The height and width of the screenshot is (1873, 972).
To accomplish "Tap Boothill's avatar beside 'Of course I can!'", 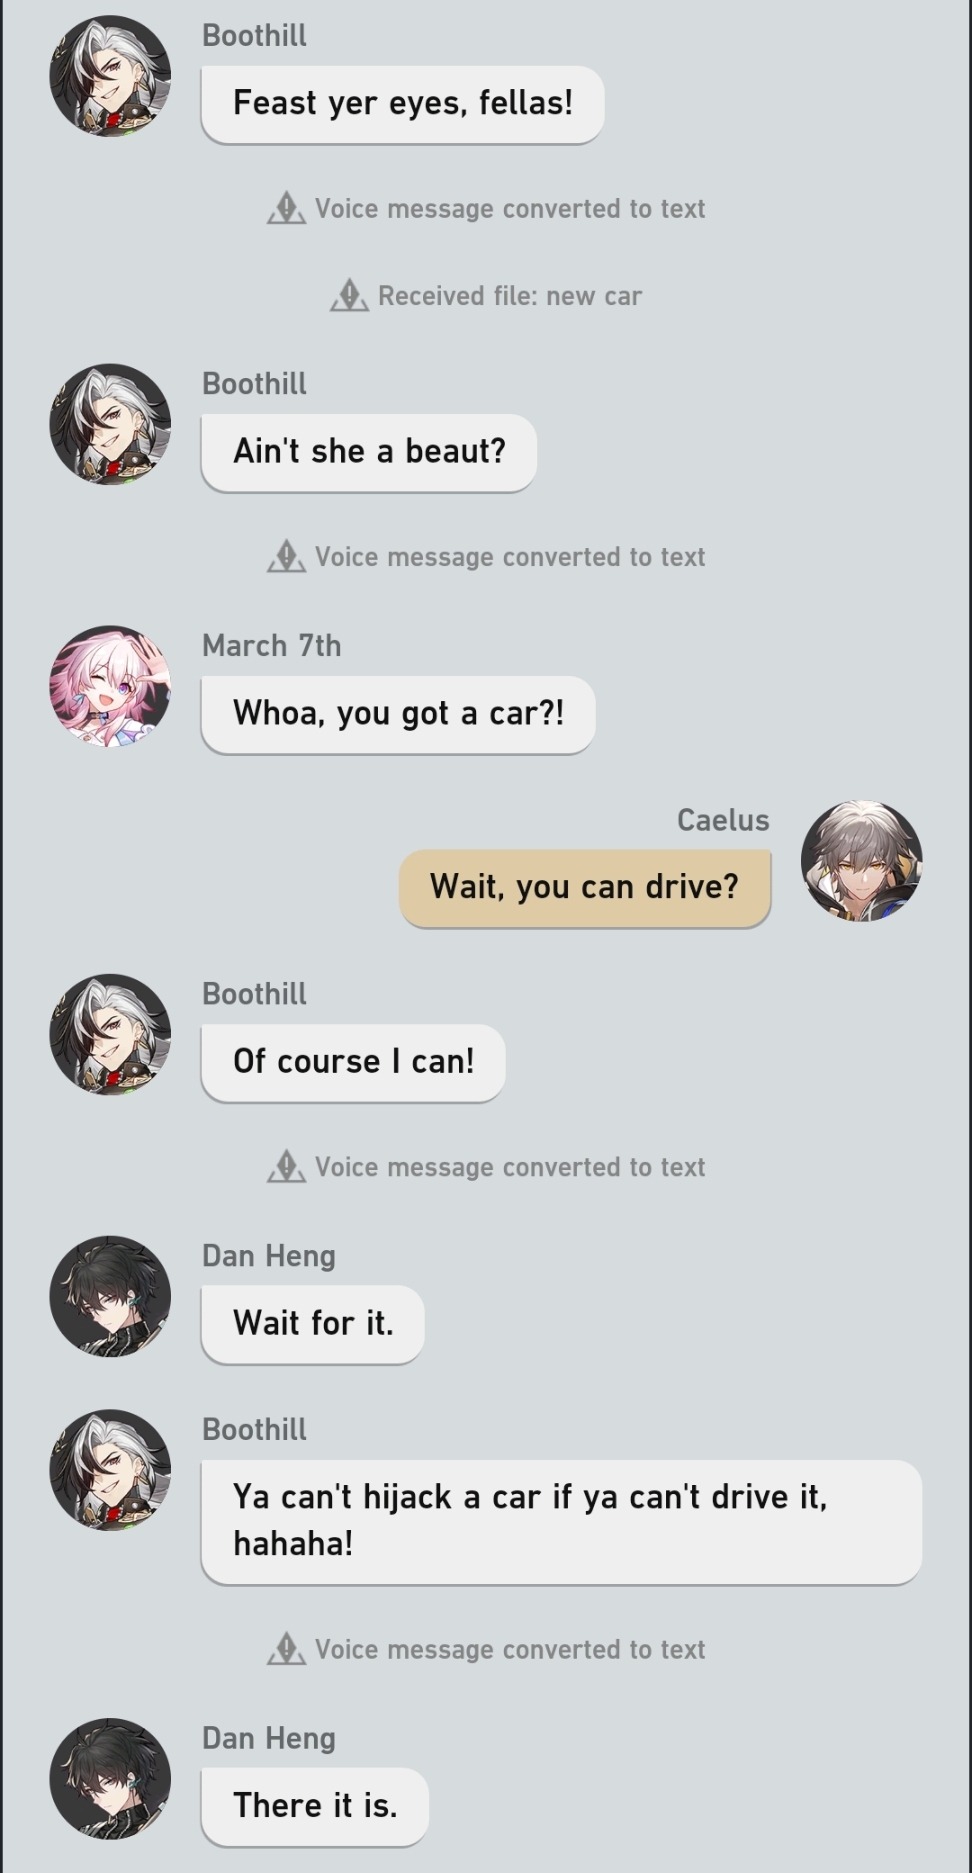I will tap(110, 1034).
